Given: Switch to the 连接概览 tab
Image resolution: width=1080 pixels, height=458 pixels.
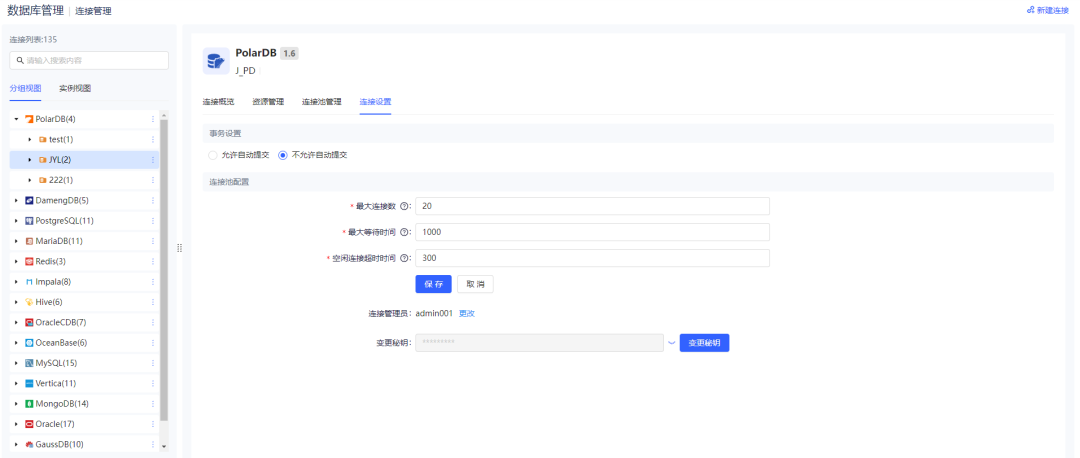Looking at the screenshot, I should tap(218, 102).
